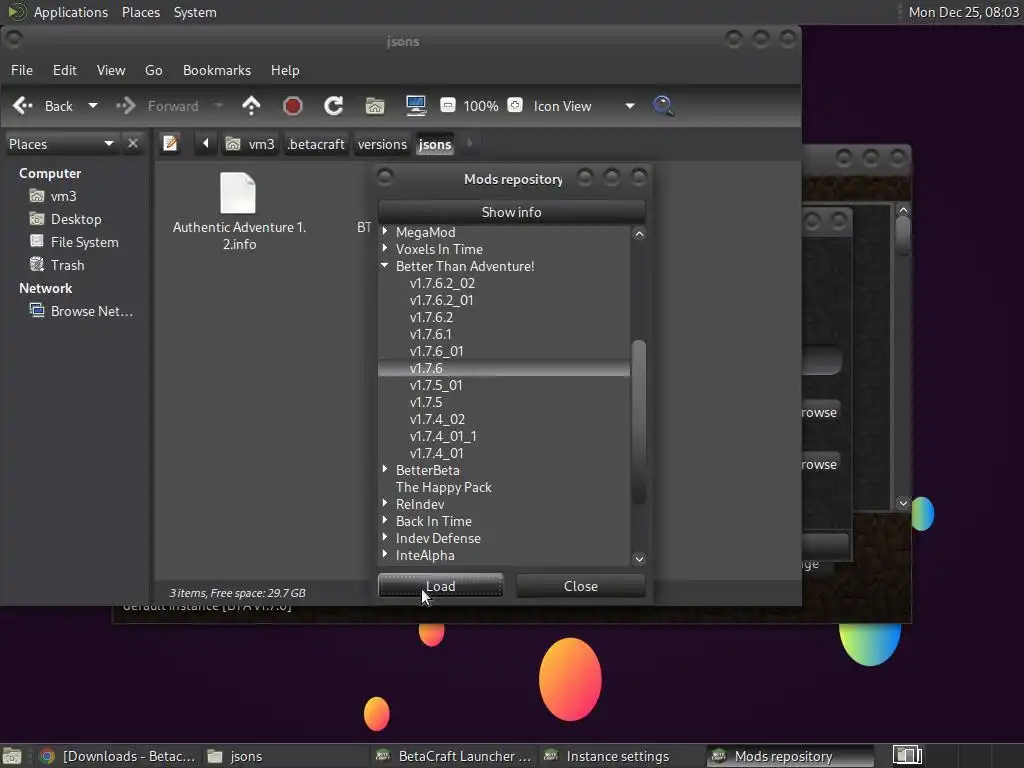Open the Places sidebar dropdown

tap(62, 144)
